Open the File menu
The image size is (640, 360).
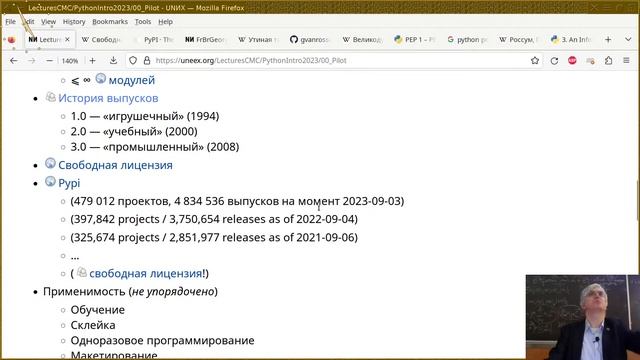click(x=10, y=22)
